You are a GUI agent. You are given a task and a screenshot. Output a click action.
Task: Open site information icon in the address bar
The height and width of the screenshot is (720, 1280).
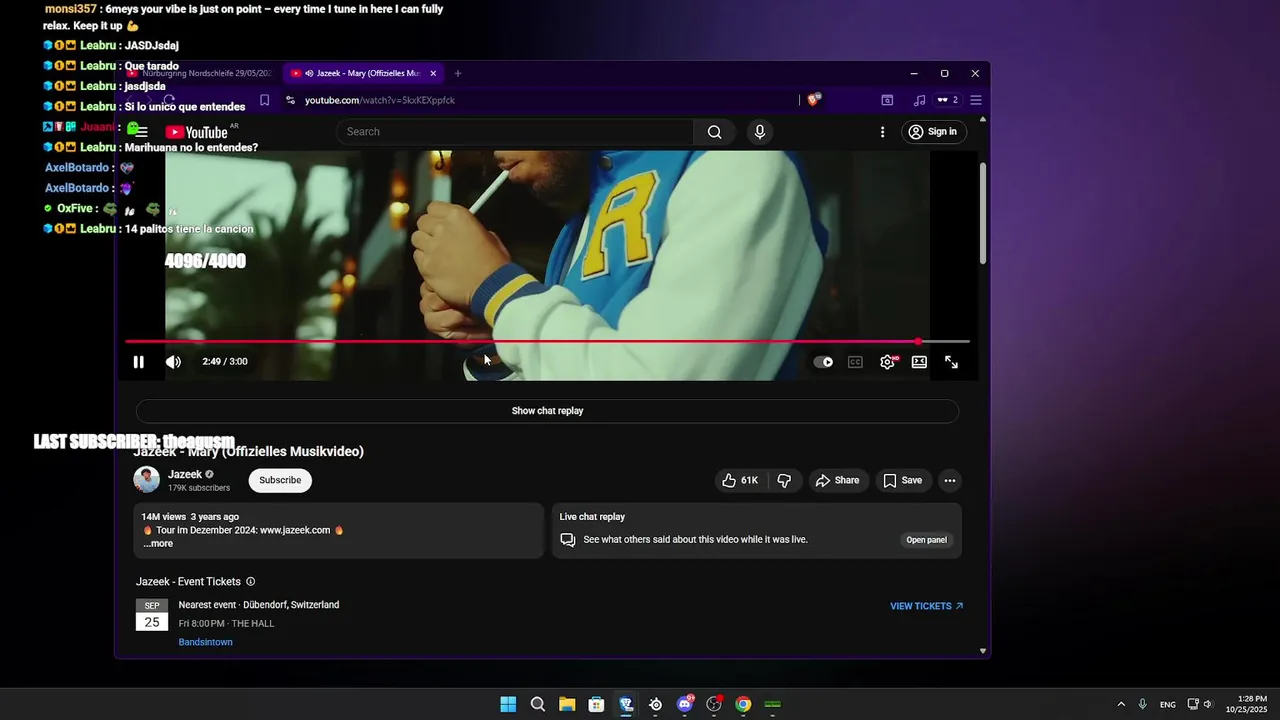coord(290,100)
